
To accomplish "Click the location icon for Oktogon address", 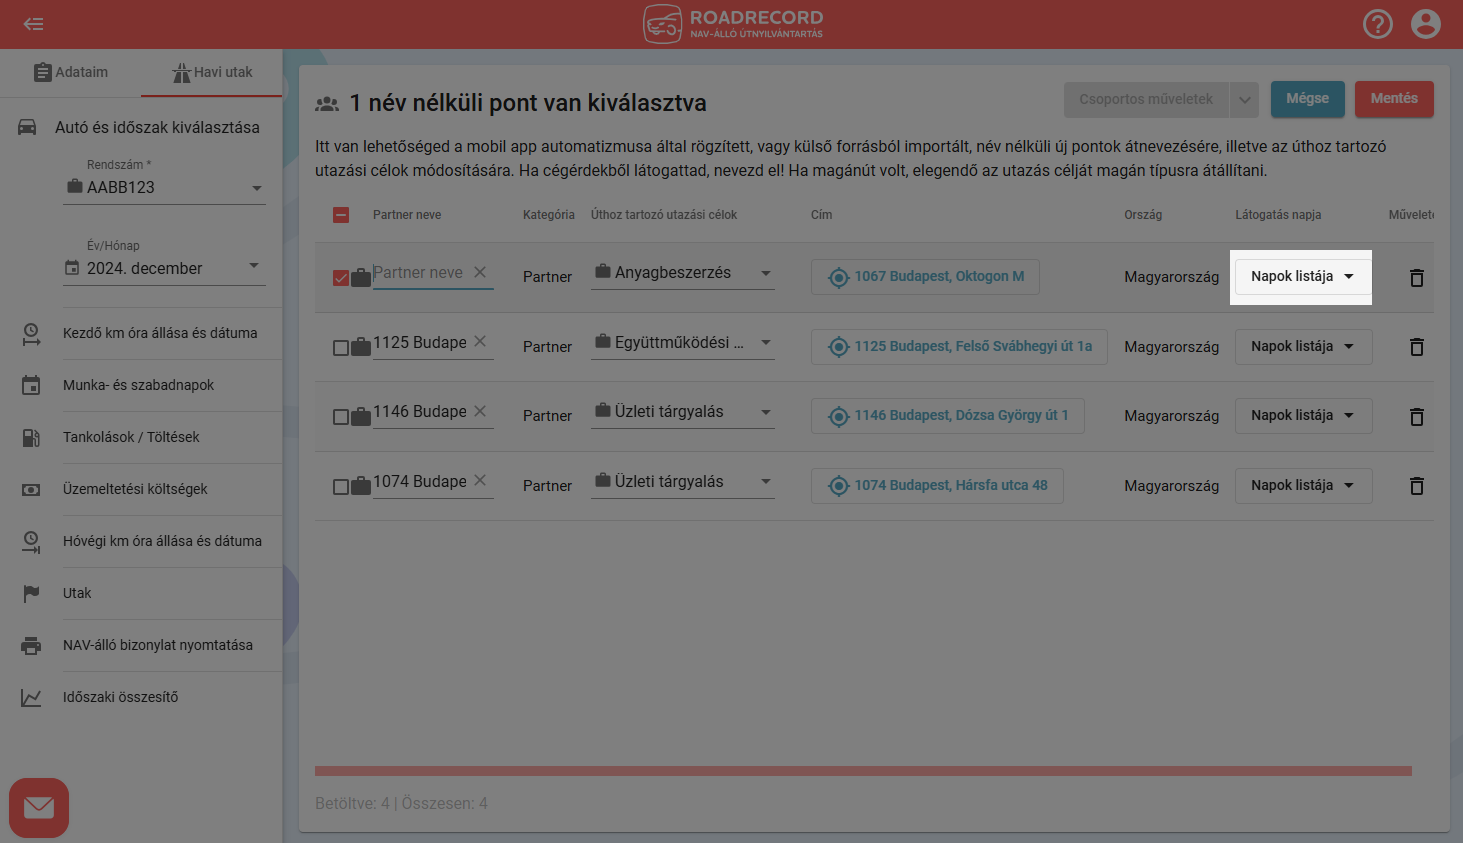I will pyautogui.click(x=839, y=277).
